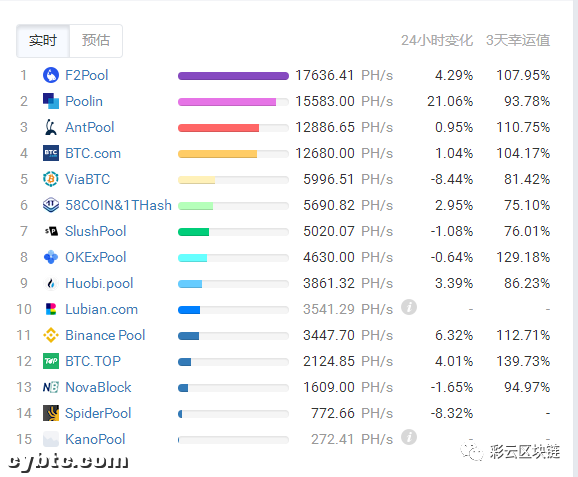Click the BTC.TOP logo icon

(x=51, y=361)
